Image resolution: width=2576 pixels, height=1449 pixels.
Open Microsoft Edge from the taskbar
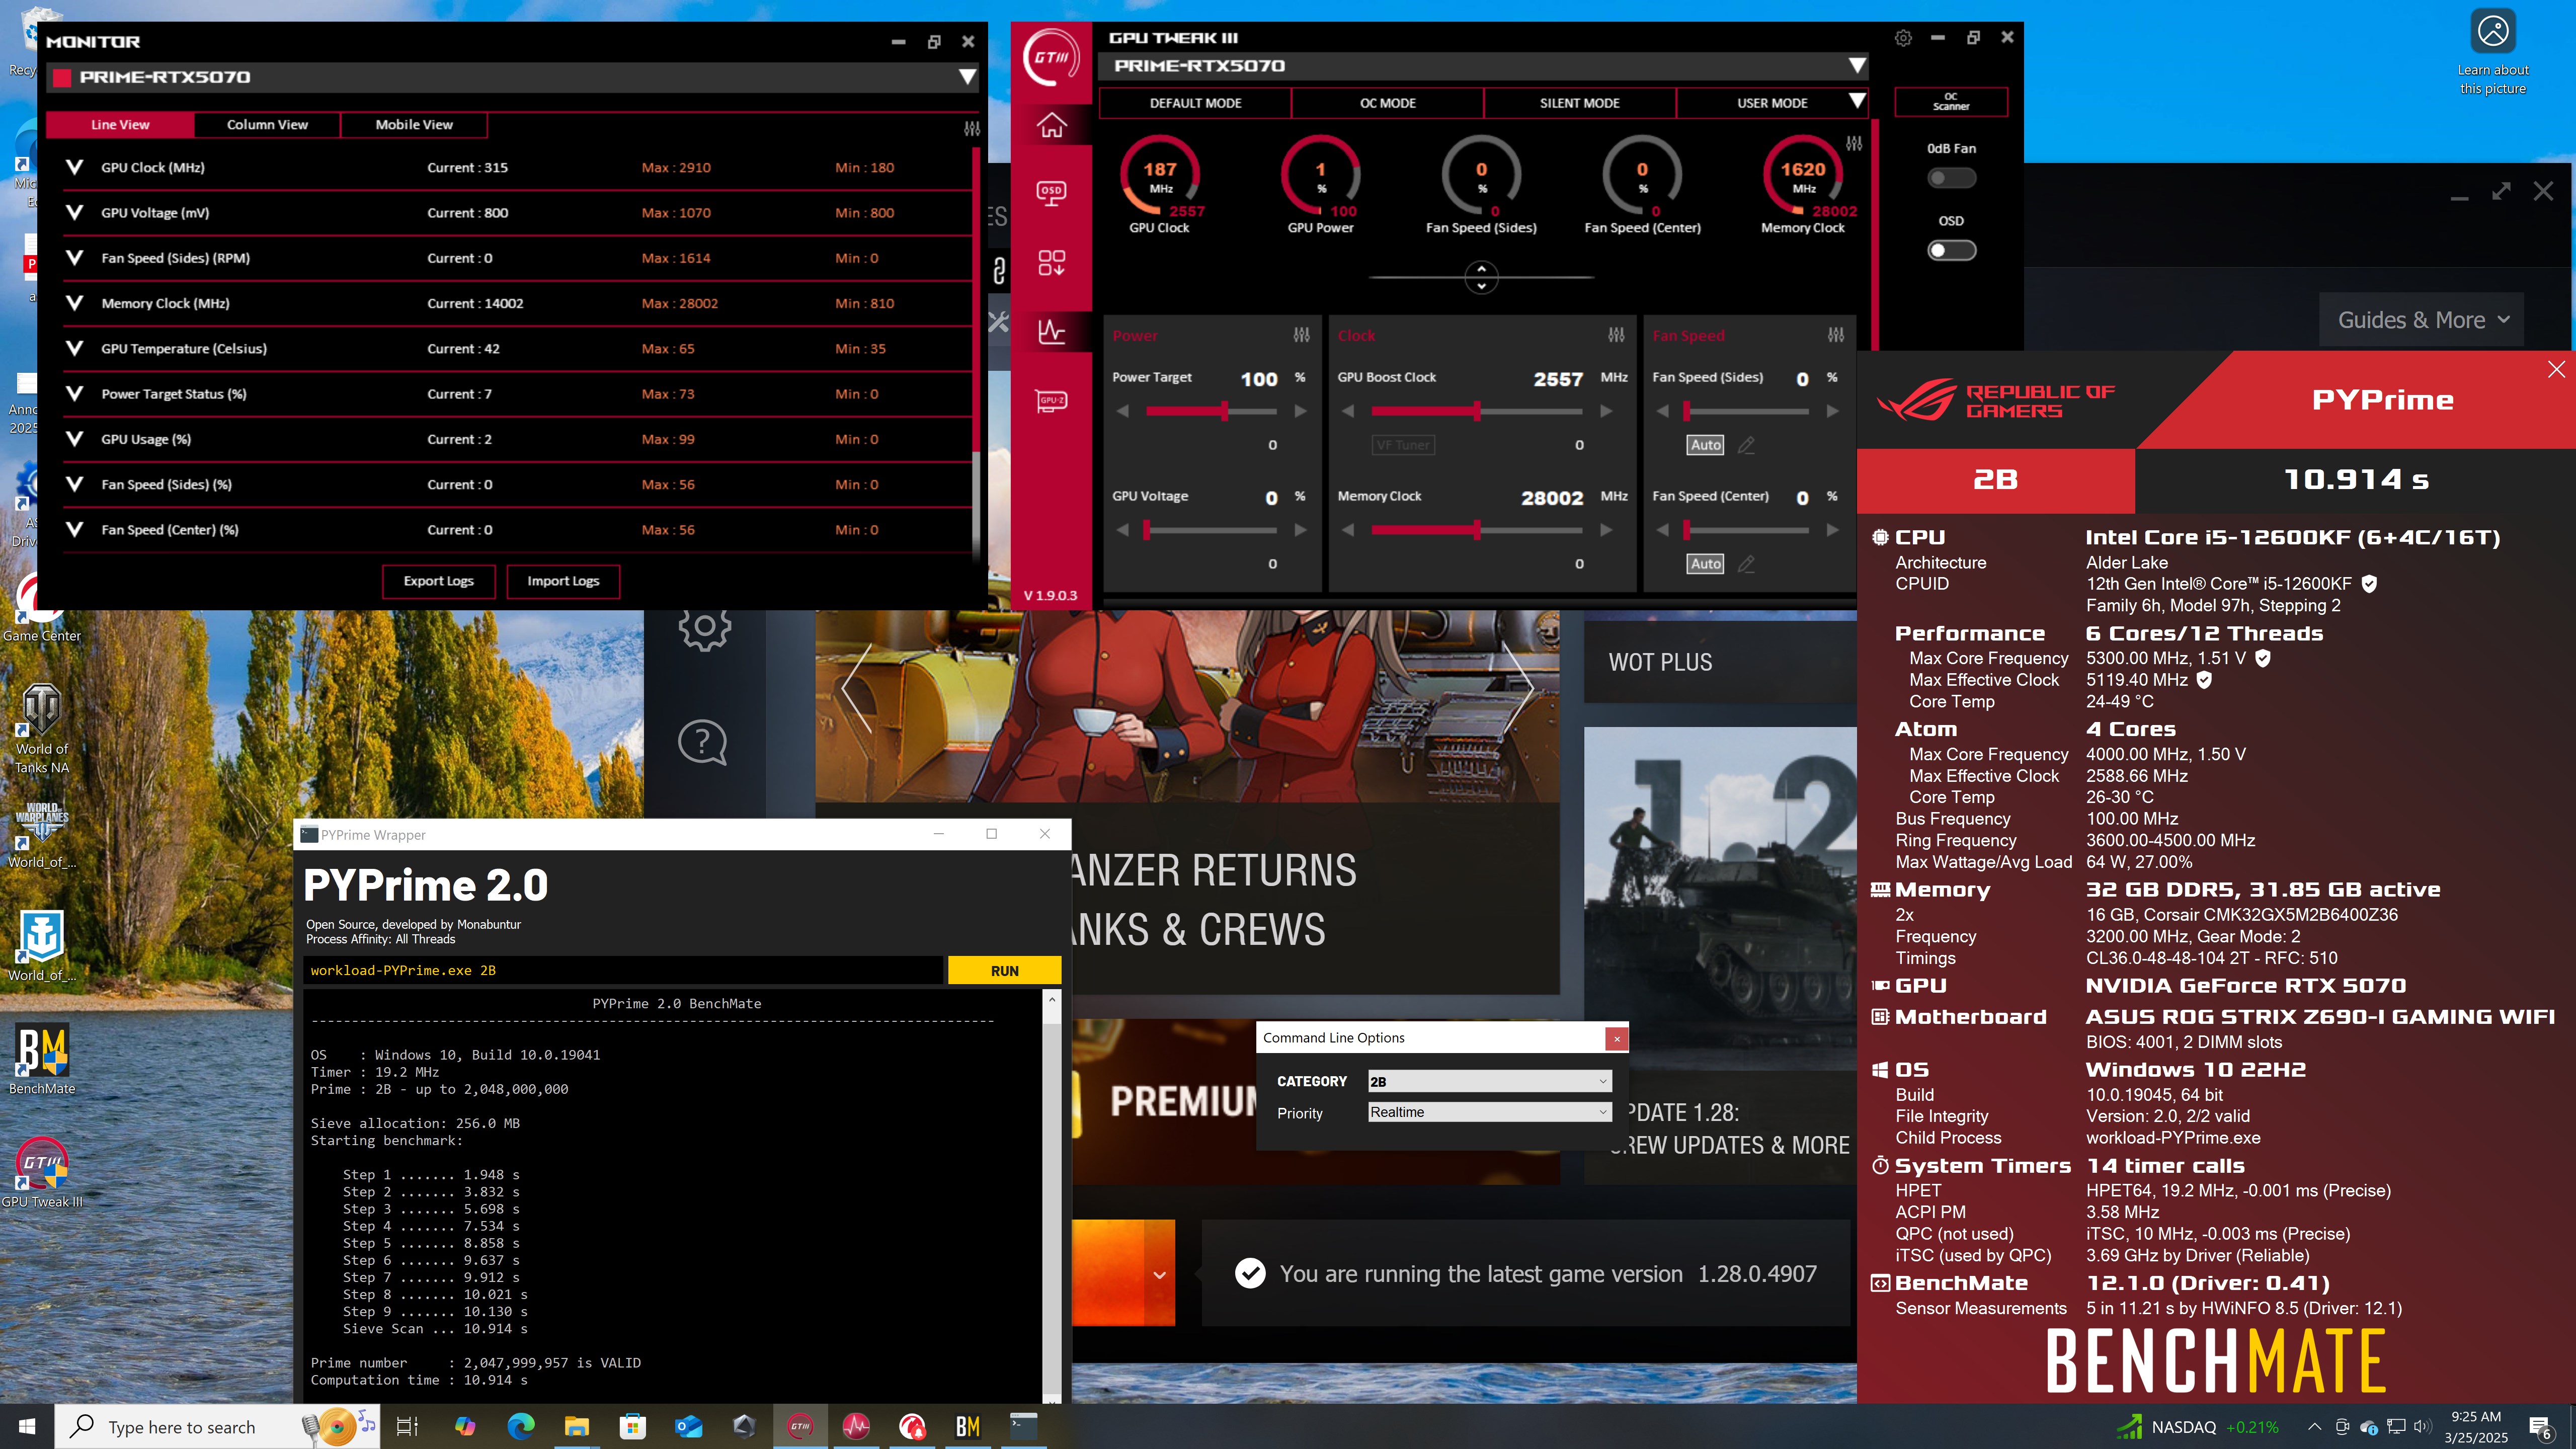coord(520,1427)
